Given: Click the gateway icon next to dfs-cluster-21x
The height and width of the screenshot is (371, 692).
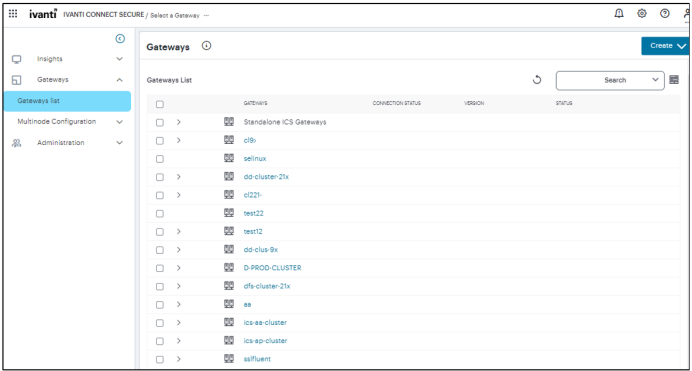Looking at the screenshot, I should [x=229, y=286].
